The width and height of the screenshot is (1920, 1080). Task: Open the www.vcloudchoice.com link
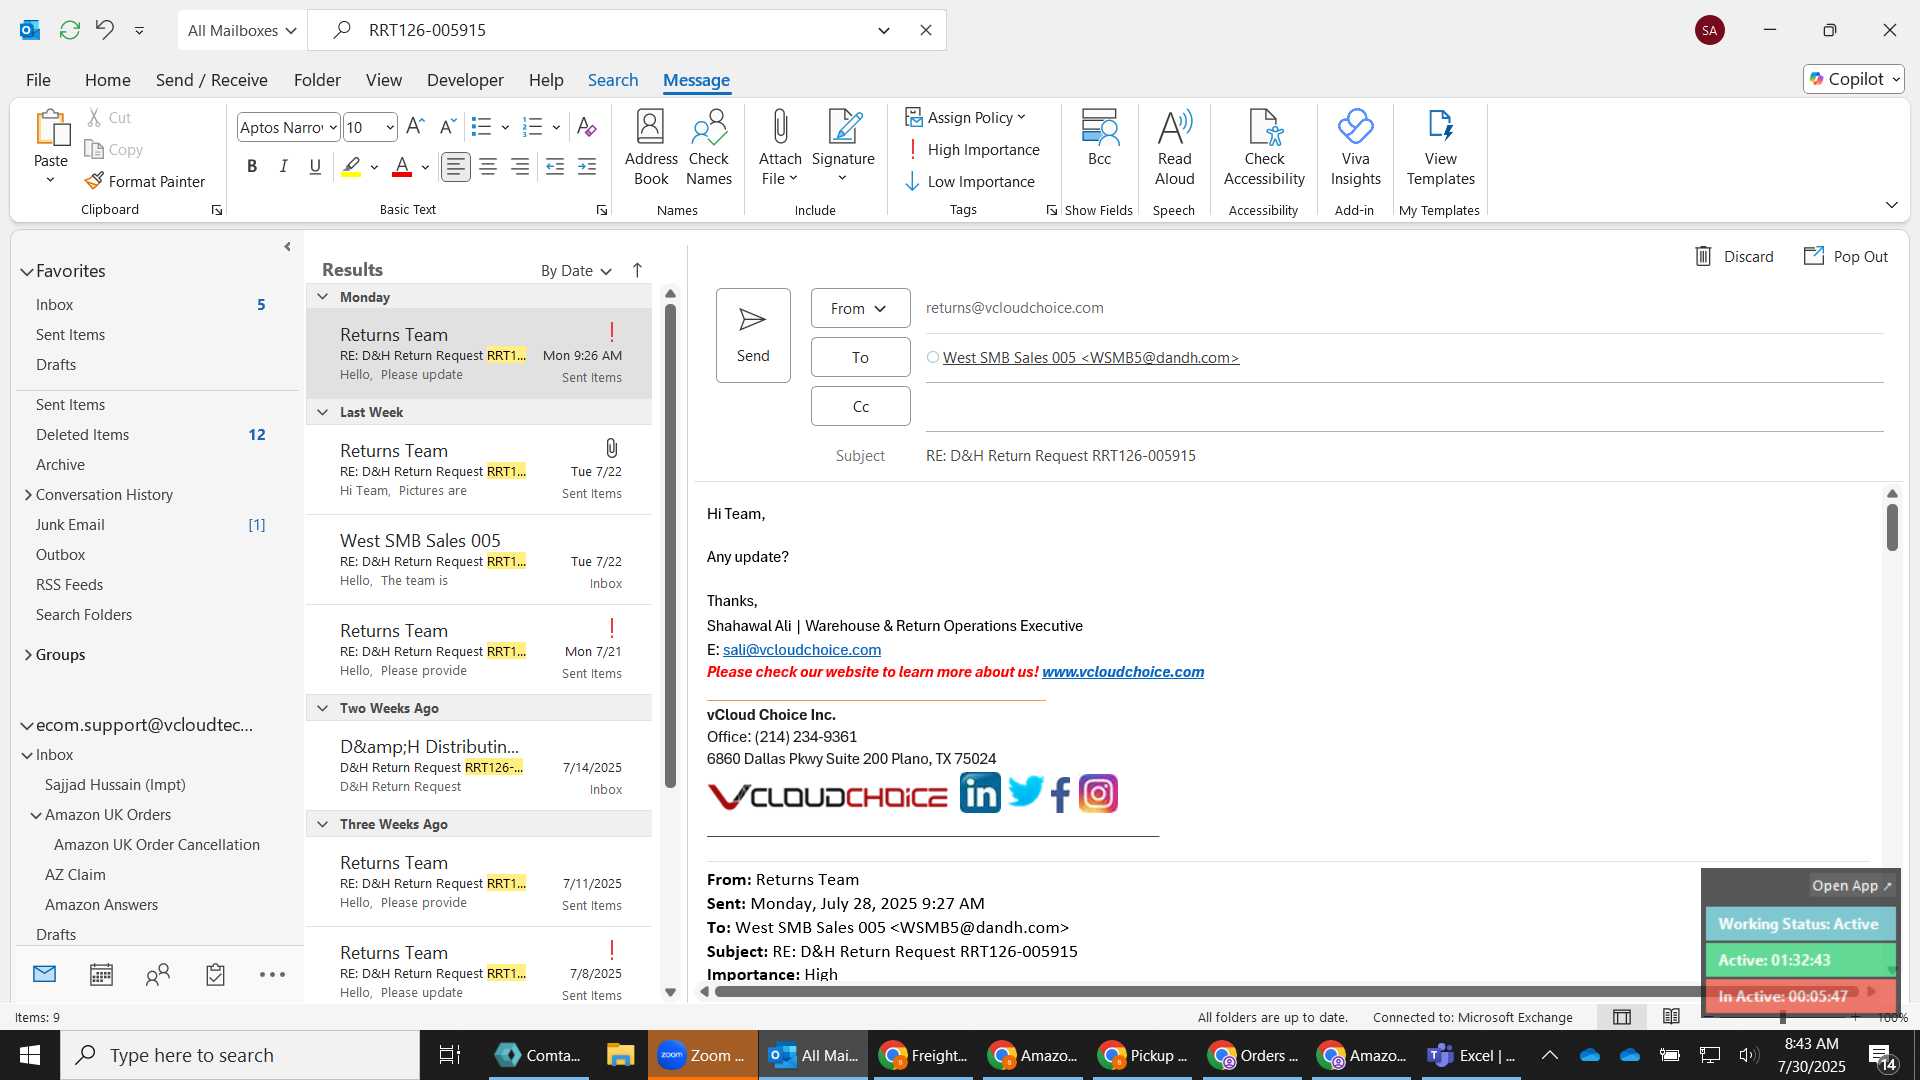click(1123, 671)
